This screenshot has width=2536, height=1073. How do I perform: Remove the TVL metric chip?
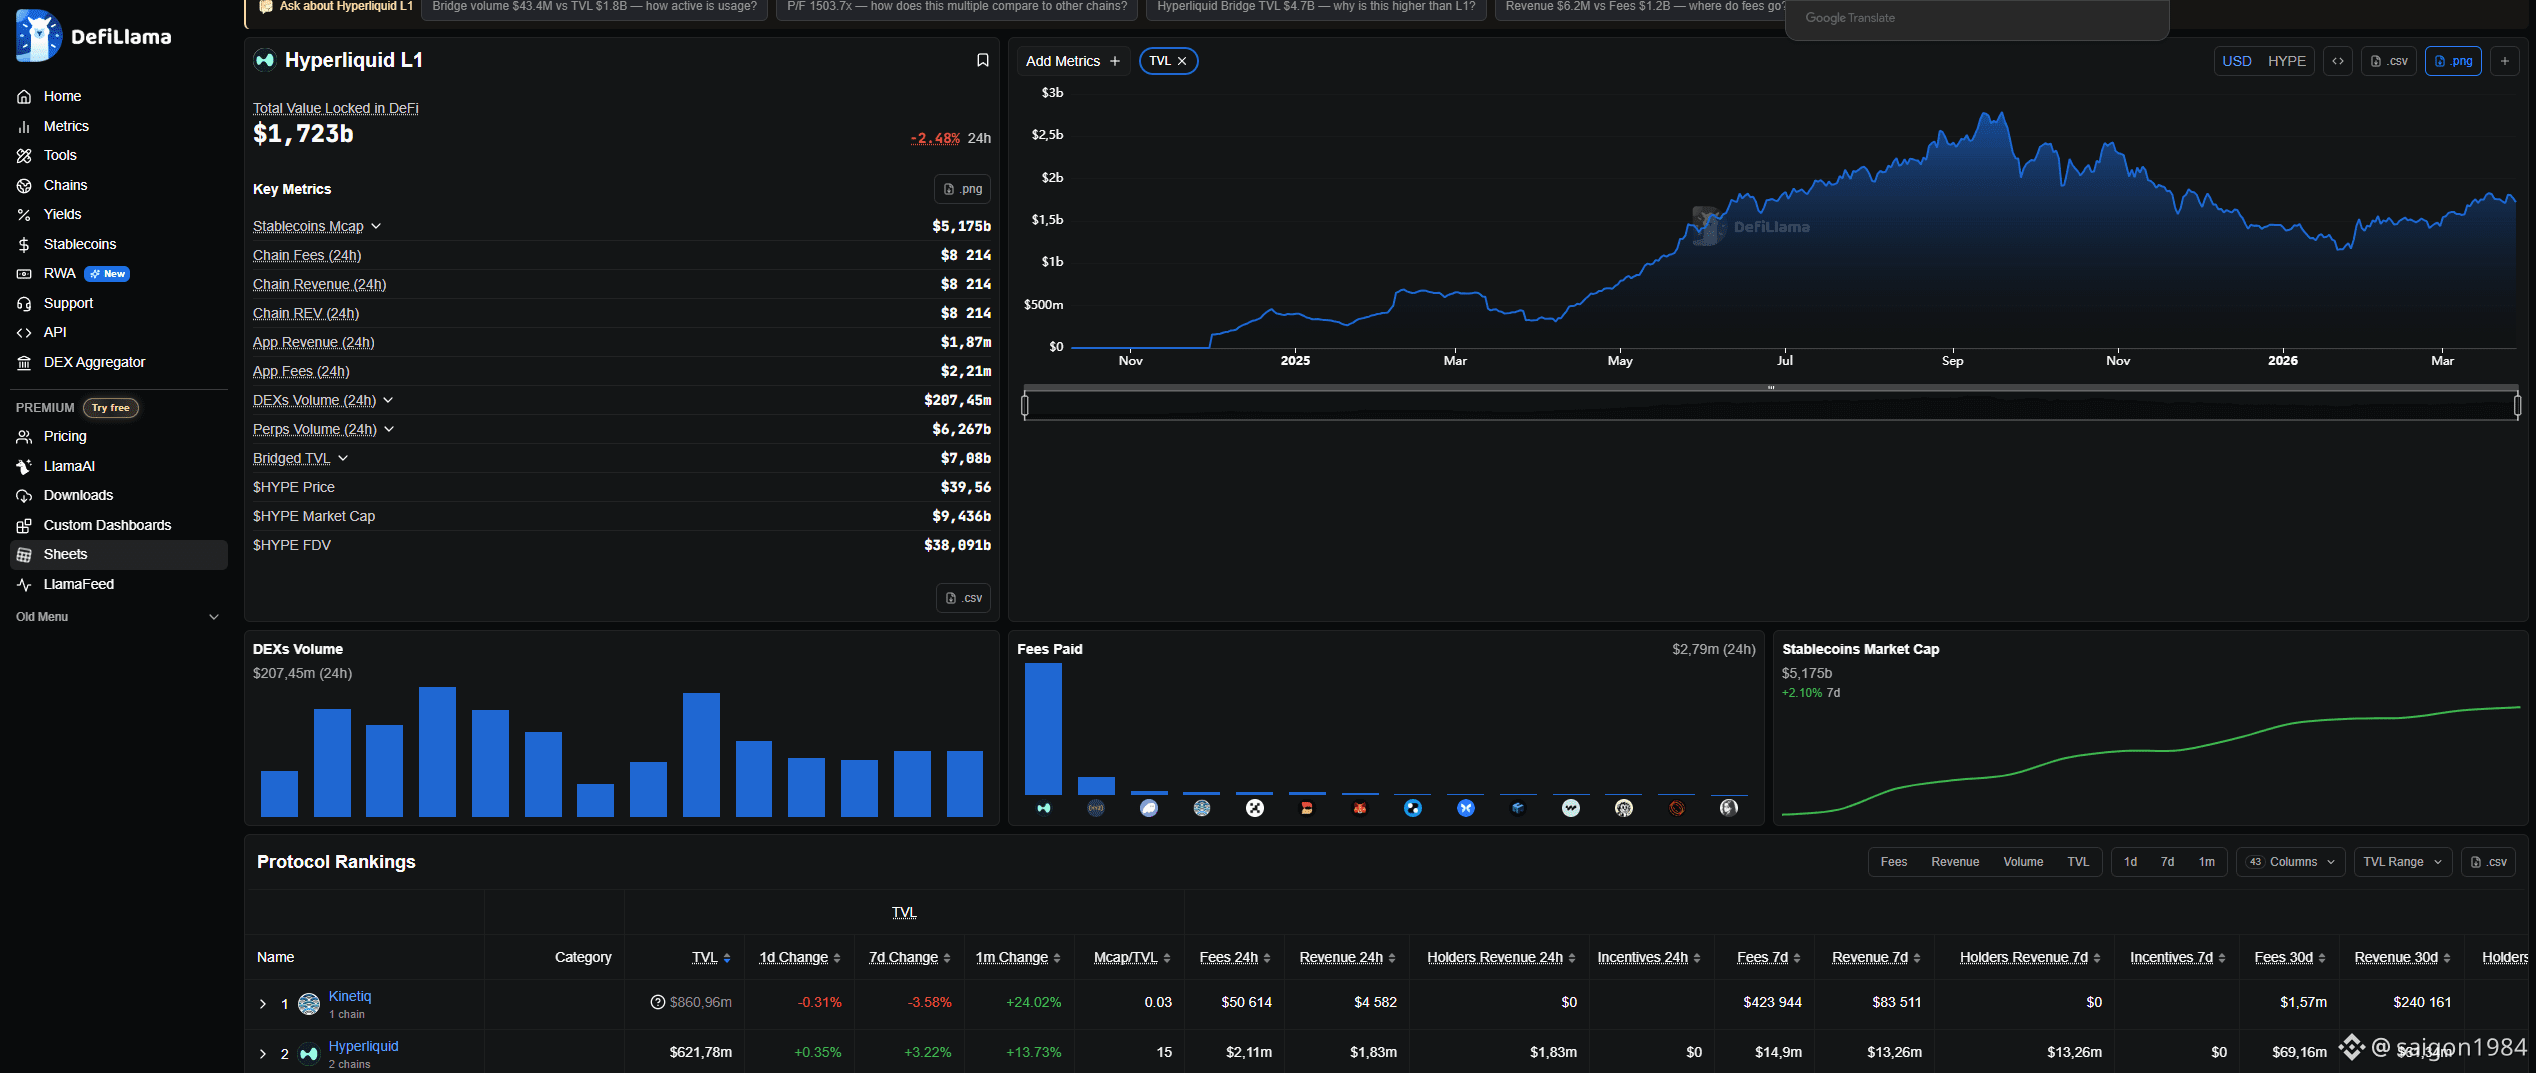coord(1182,61)
